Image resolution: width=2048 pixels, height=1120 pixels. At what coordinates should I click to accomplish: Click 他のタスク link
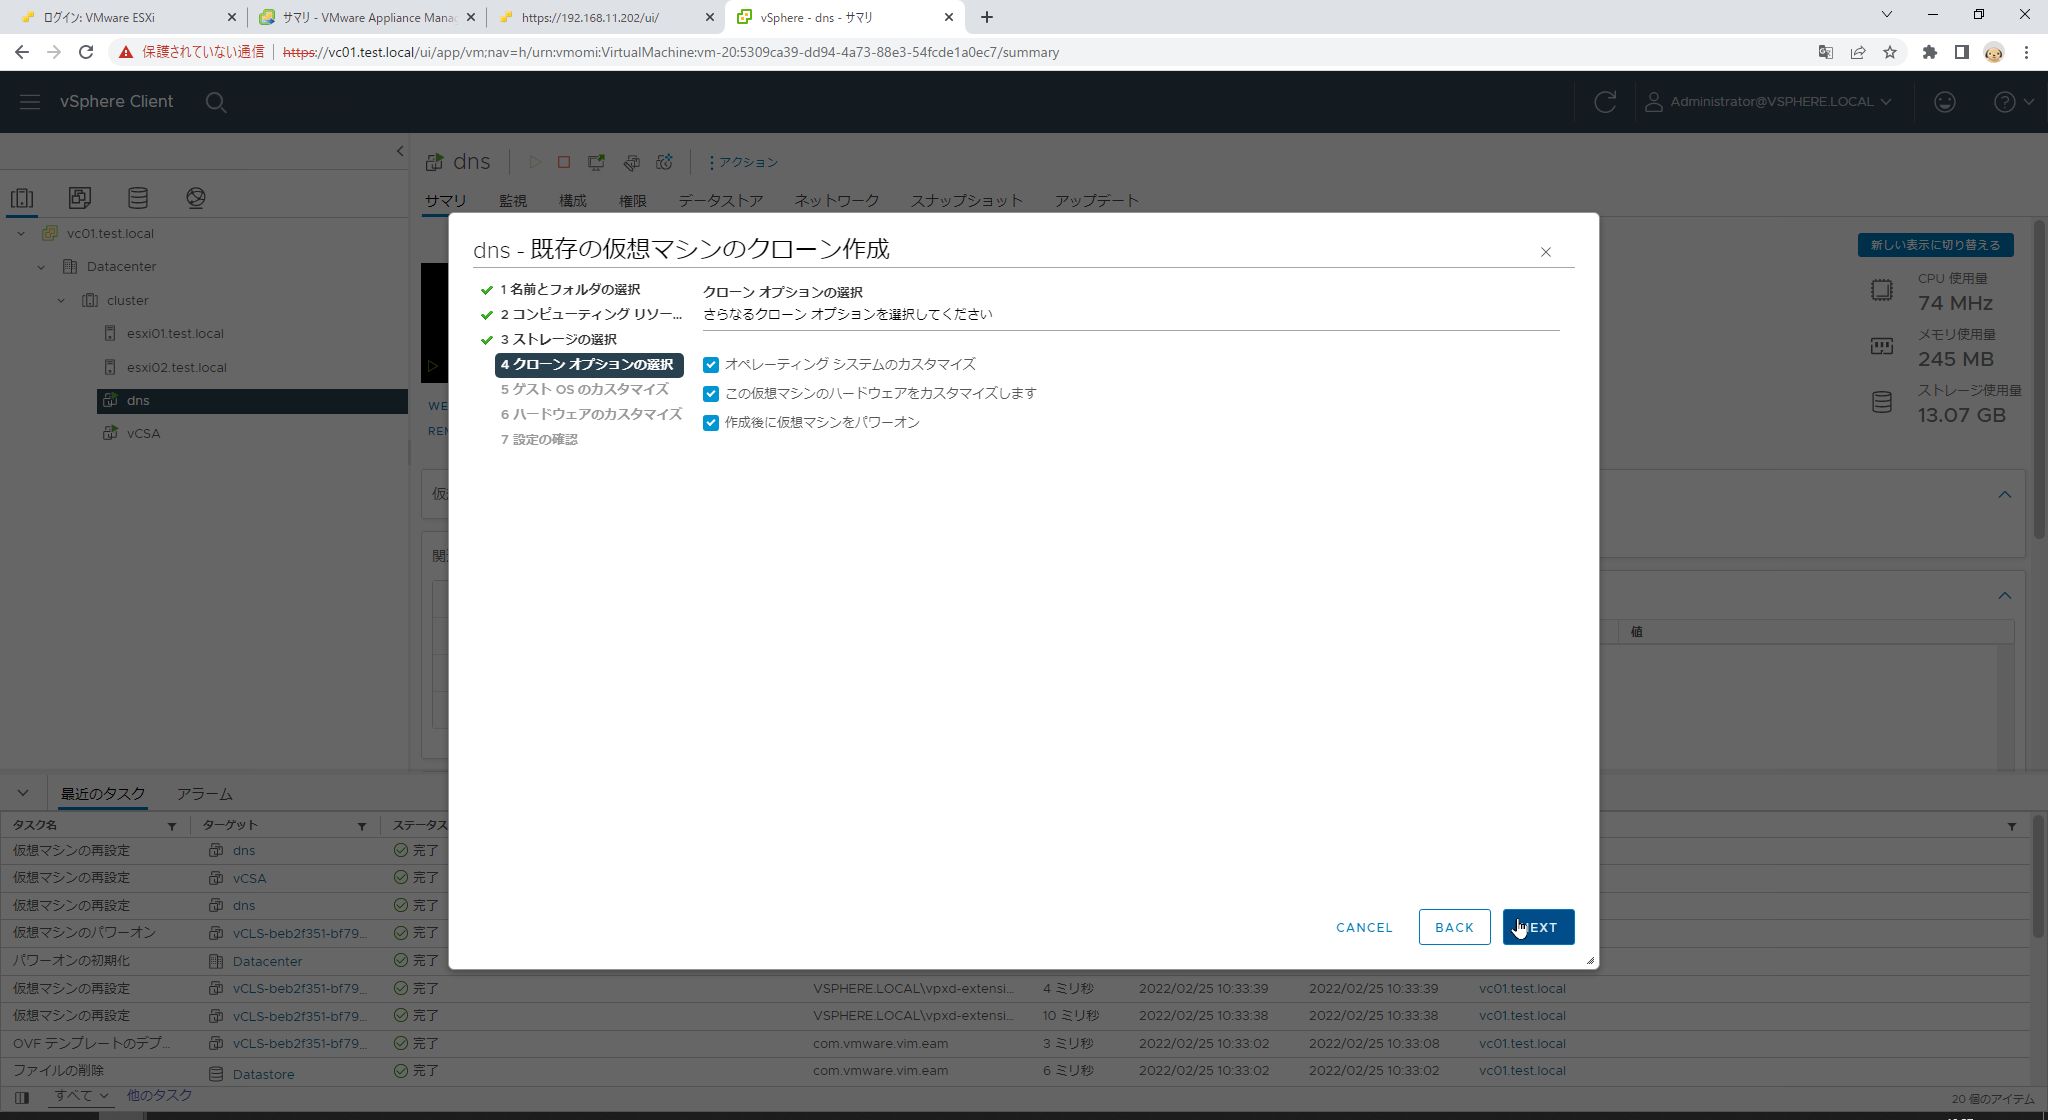click(x=159, y=1096)
